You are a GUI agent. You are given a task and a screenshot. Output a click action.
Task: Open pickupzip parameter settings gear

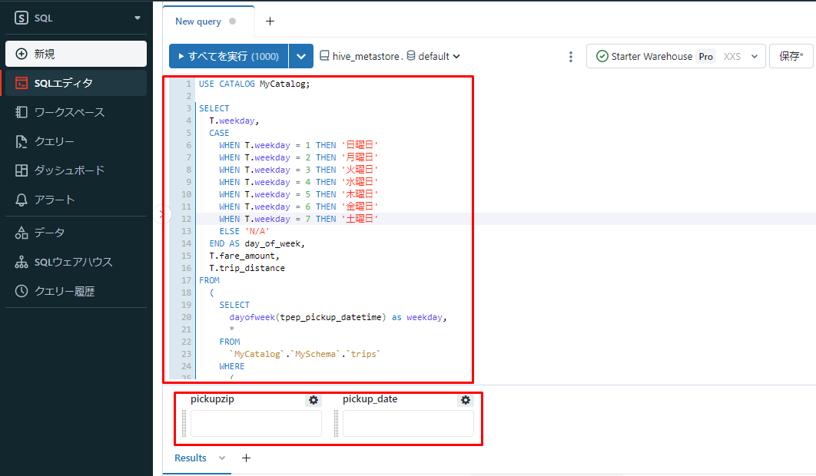pos(313,400)
